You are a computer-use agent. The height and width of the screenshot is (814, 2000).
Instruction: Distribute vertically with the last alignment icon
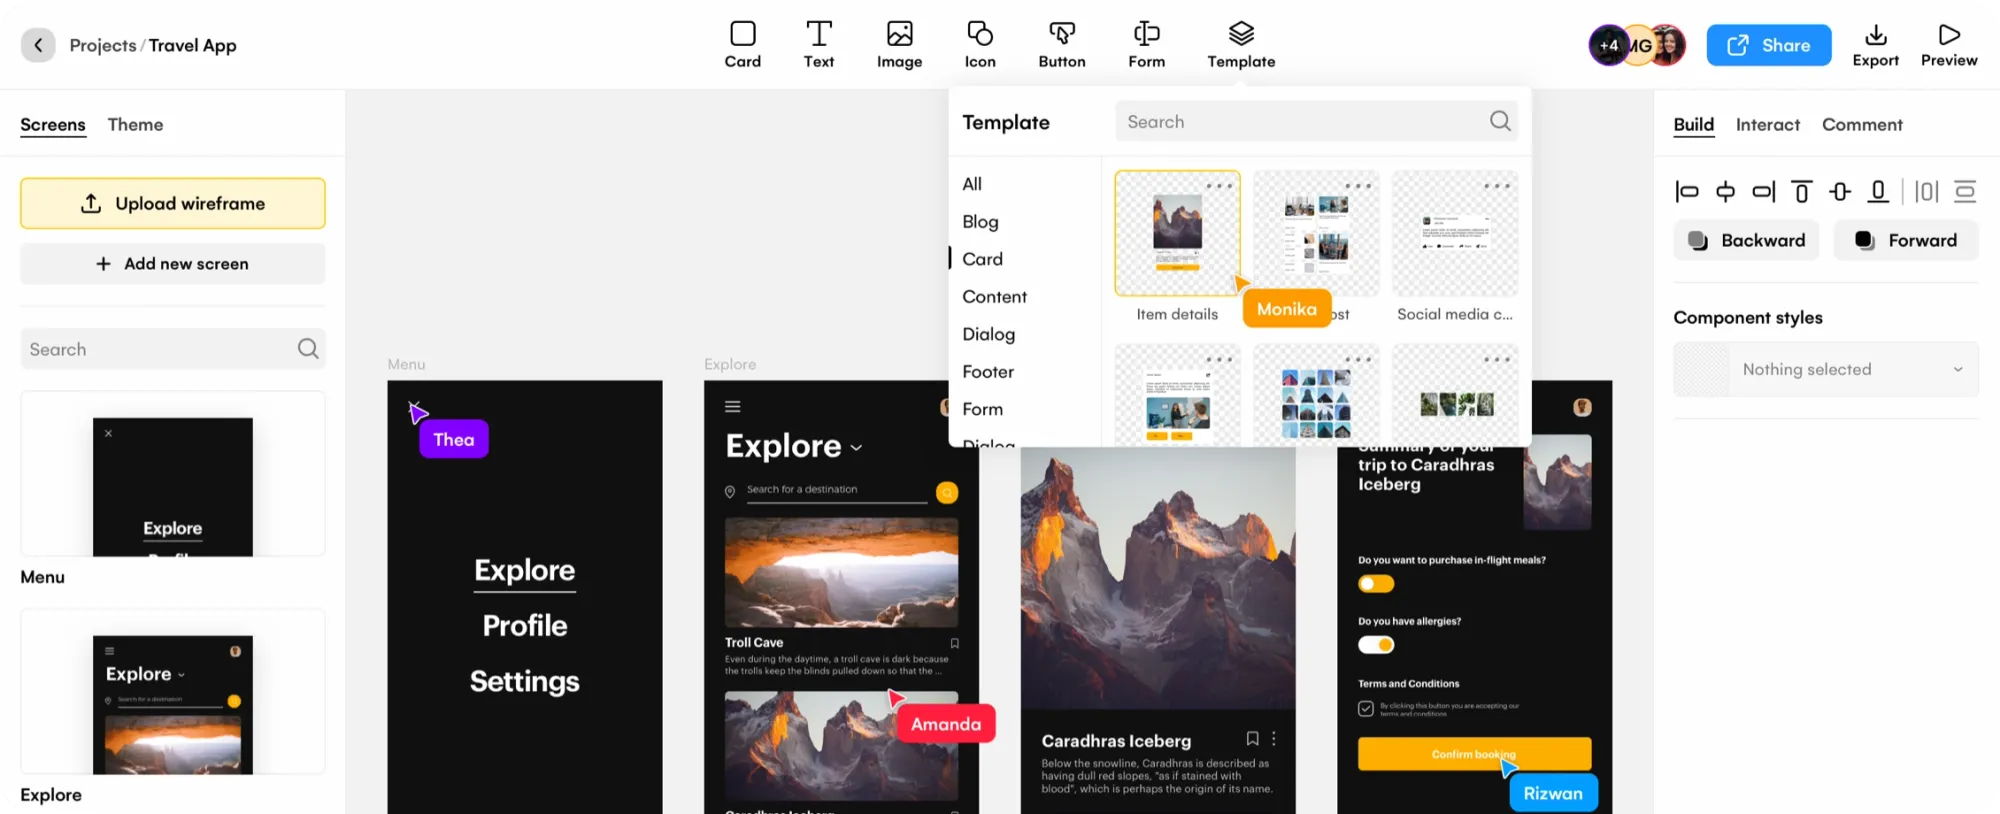[1965, 191]
